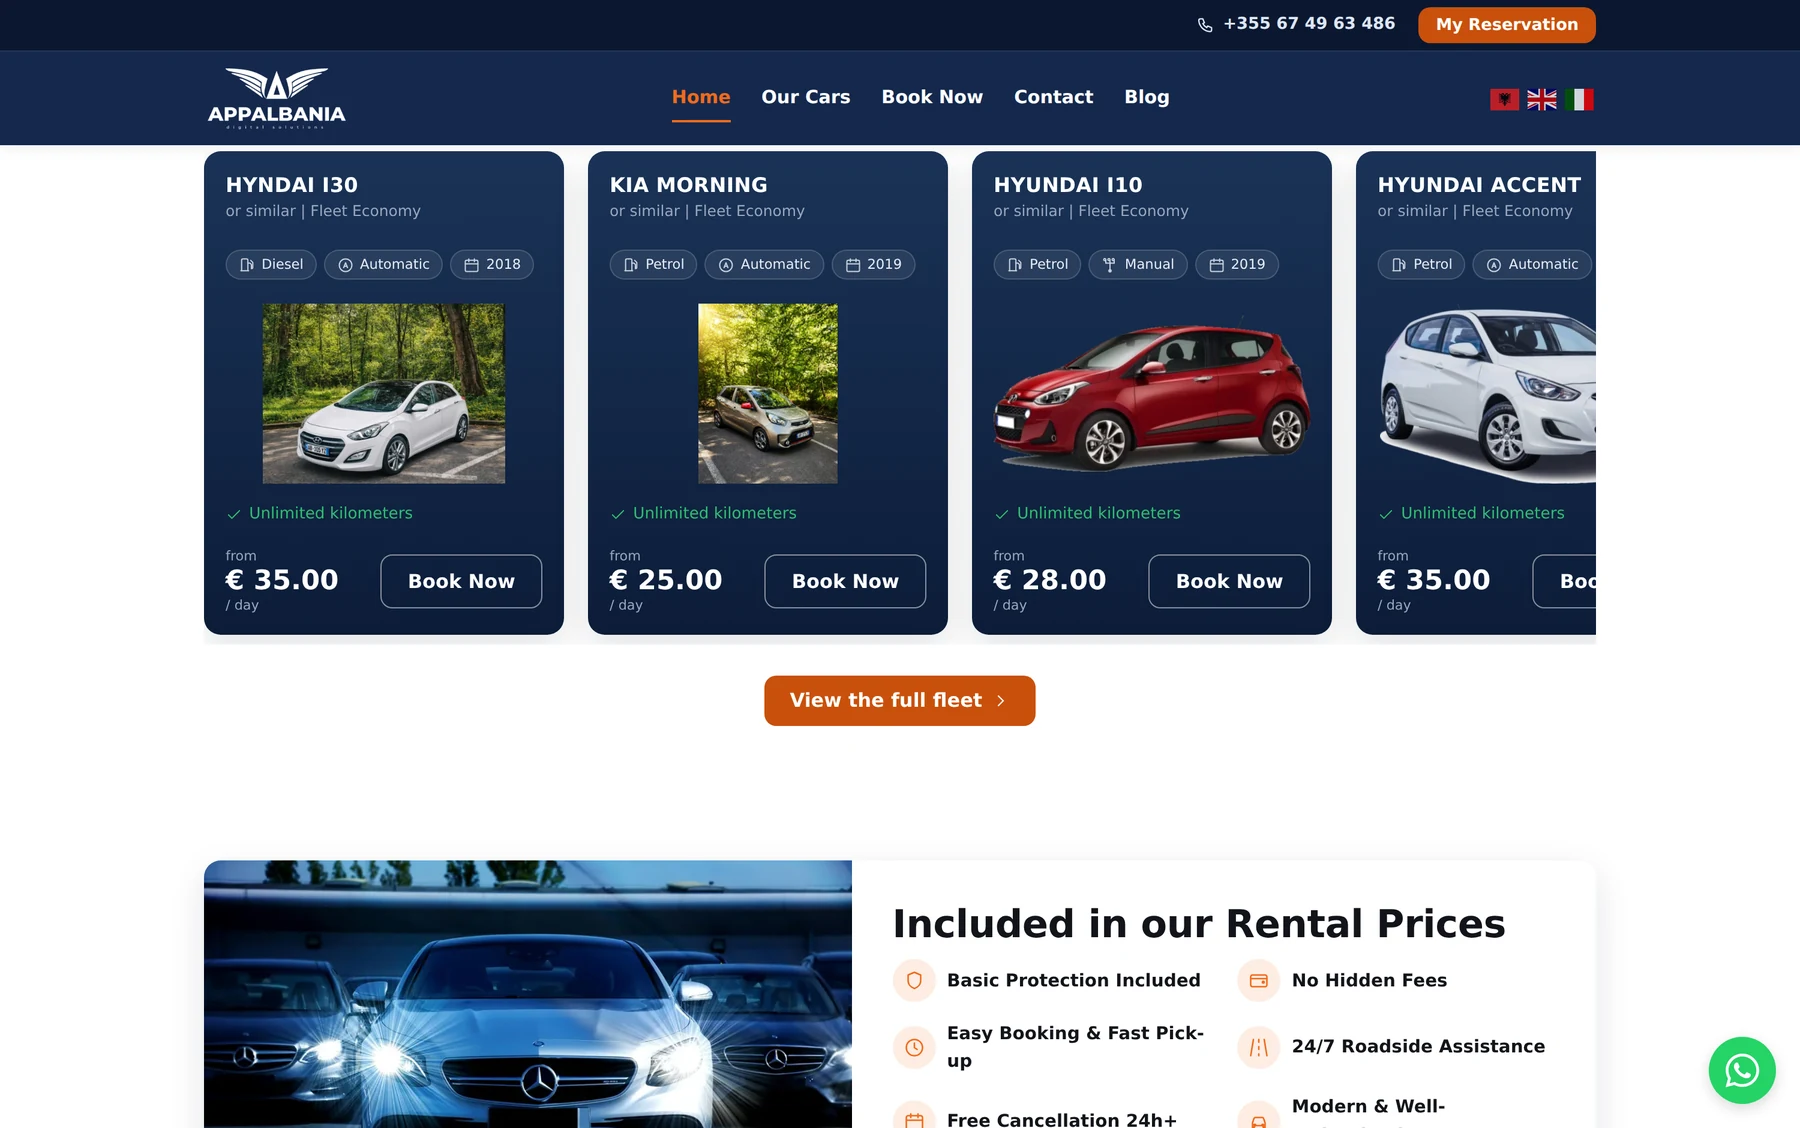Click the shield icon for Basic Protection
1800x1128 pixels.
[914, 981]
